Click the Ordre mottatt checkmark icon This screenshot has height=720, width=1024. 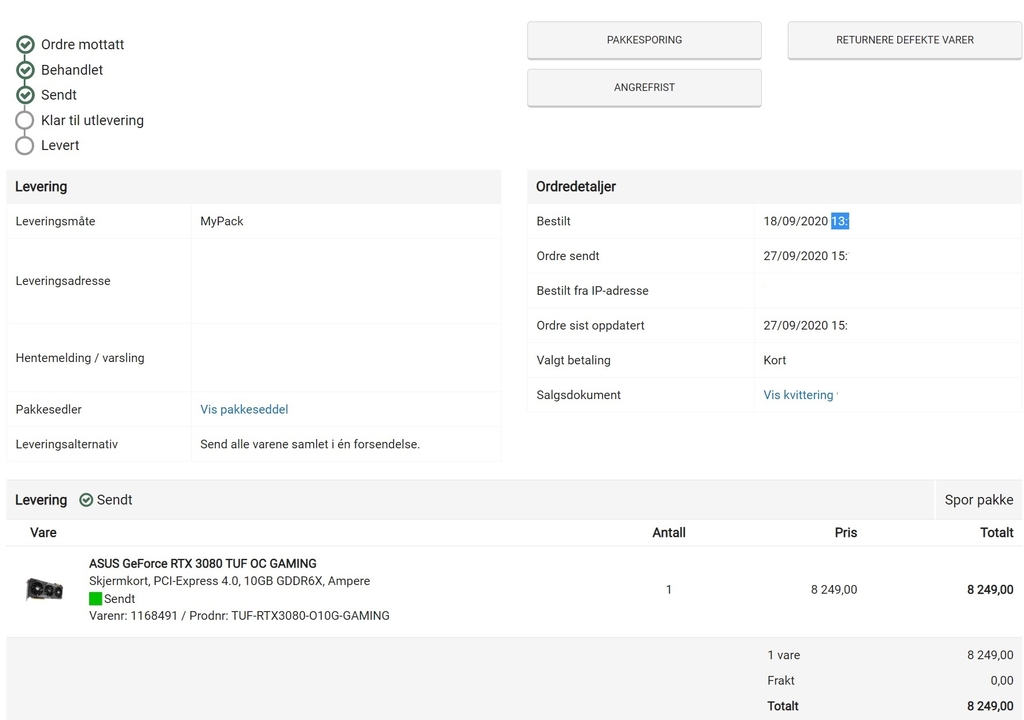pyautogui.click(x=25, y=44)
